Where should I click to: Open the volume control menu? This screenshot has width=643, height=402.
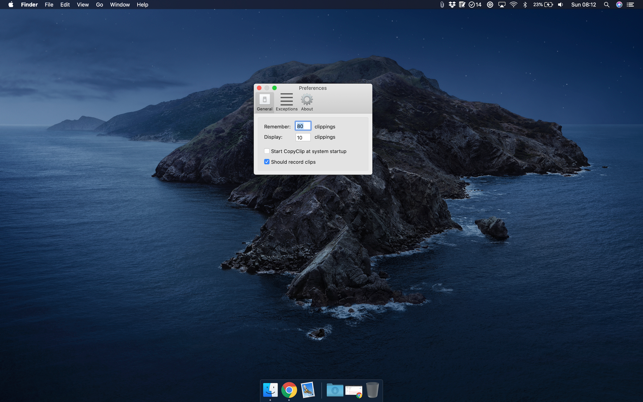click(x=560, y=5)
